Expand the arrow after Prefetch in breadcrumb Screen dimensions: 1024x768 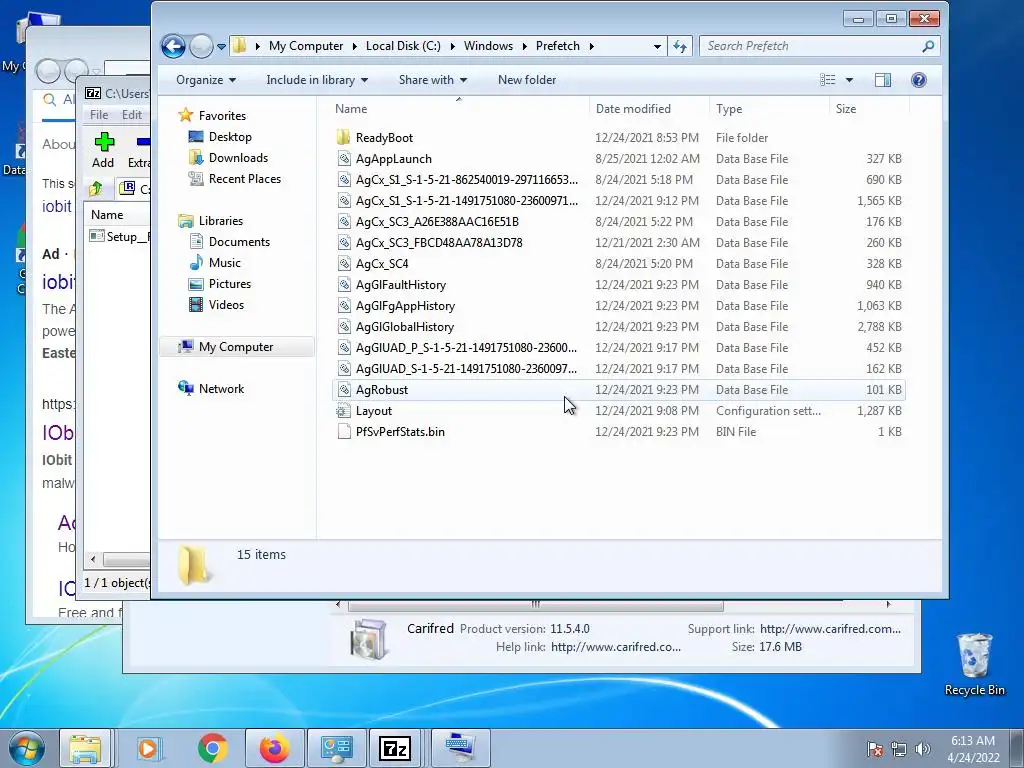click(x=591, y=46)
